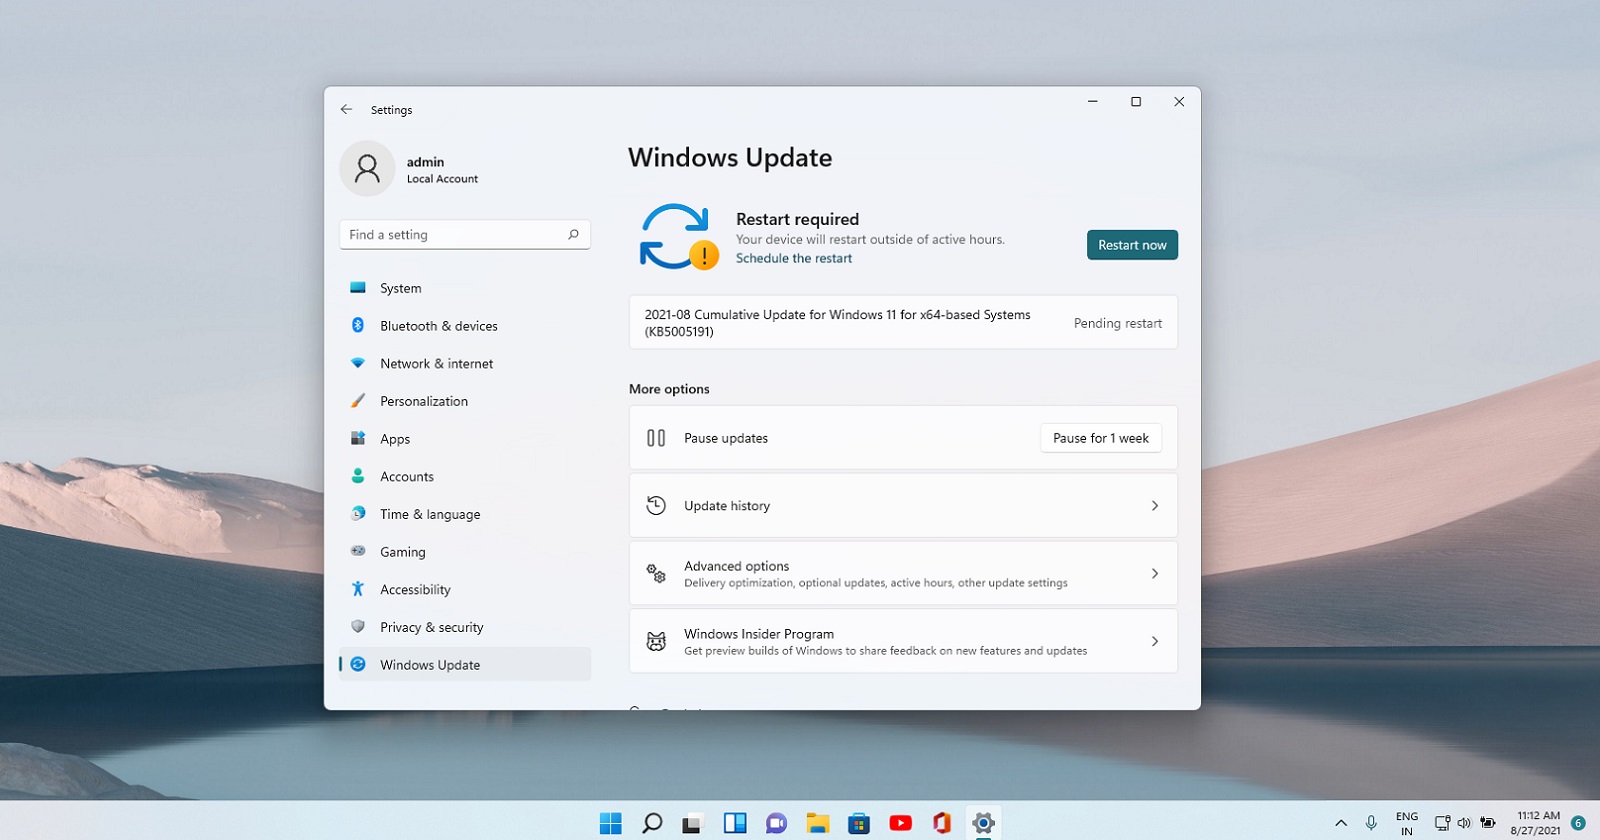
Task: Click the Schedule the restart link
Action: 794,258
